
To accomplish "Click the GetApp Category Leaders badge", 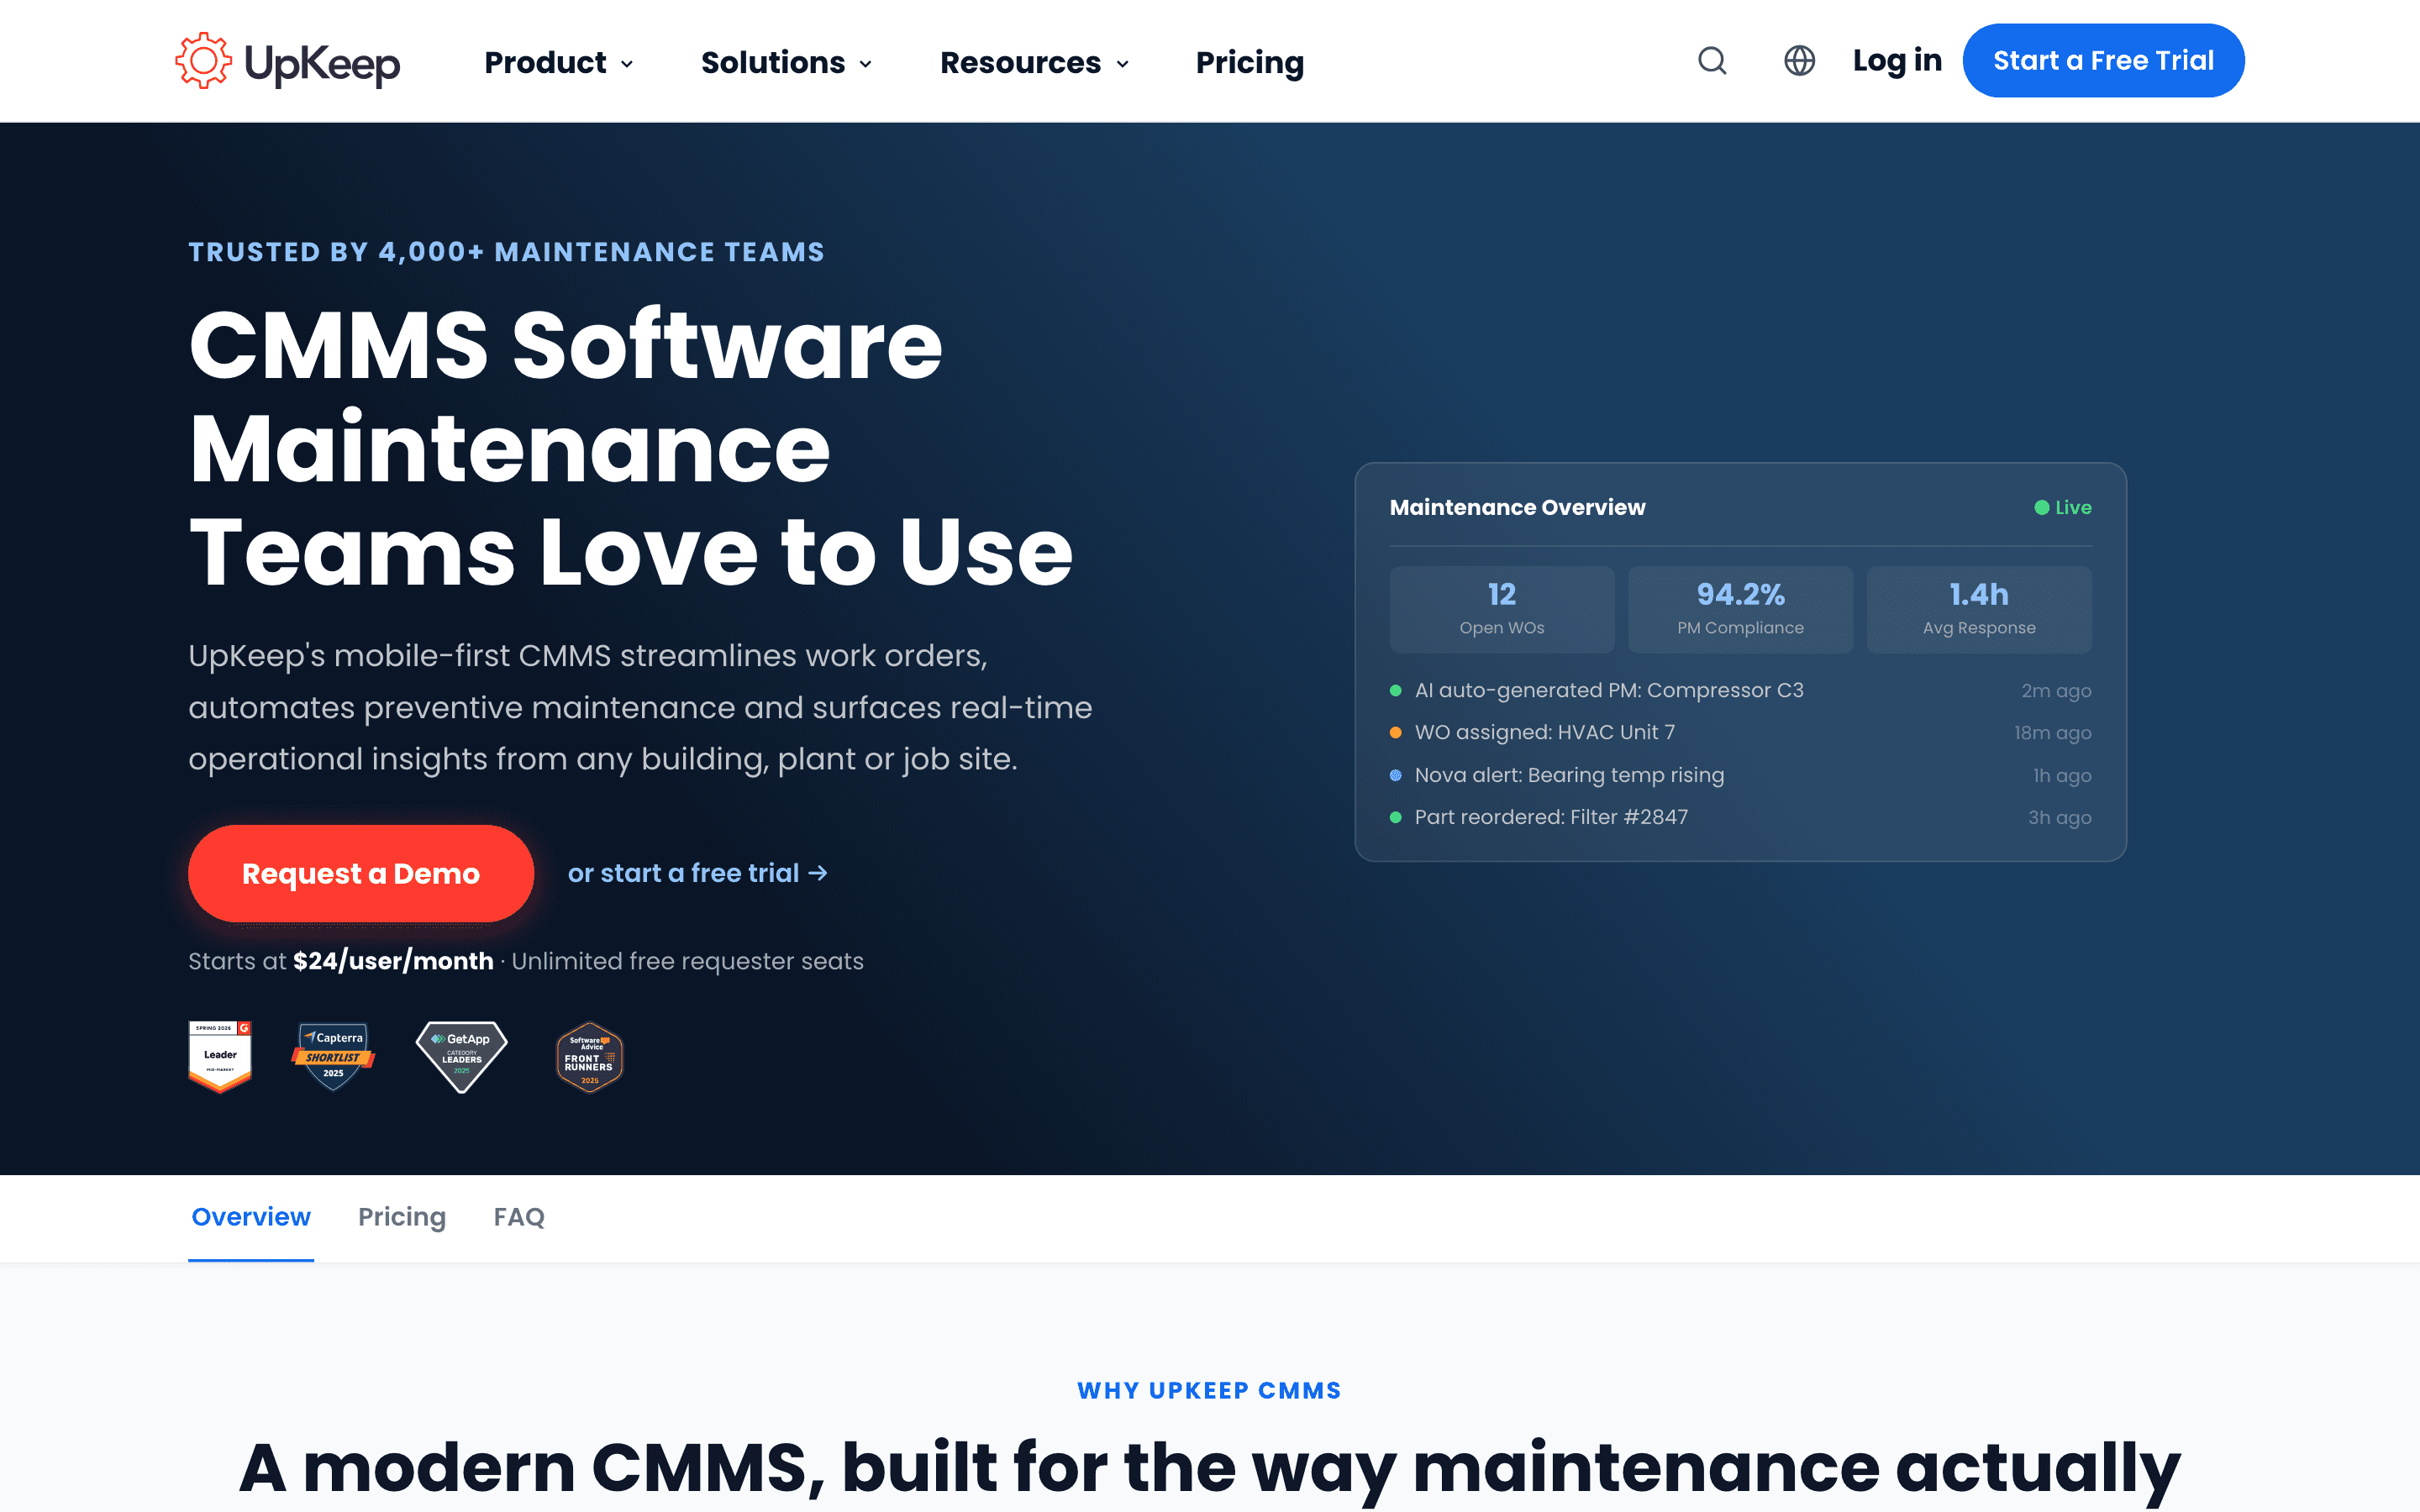I will pos(461,1056).
